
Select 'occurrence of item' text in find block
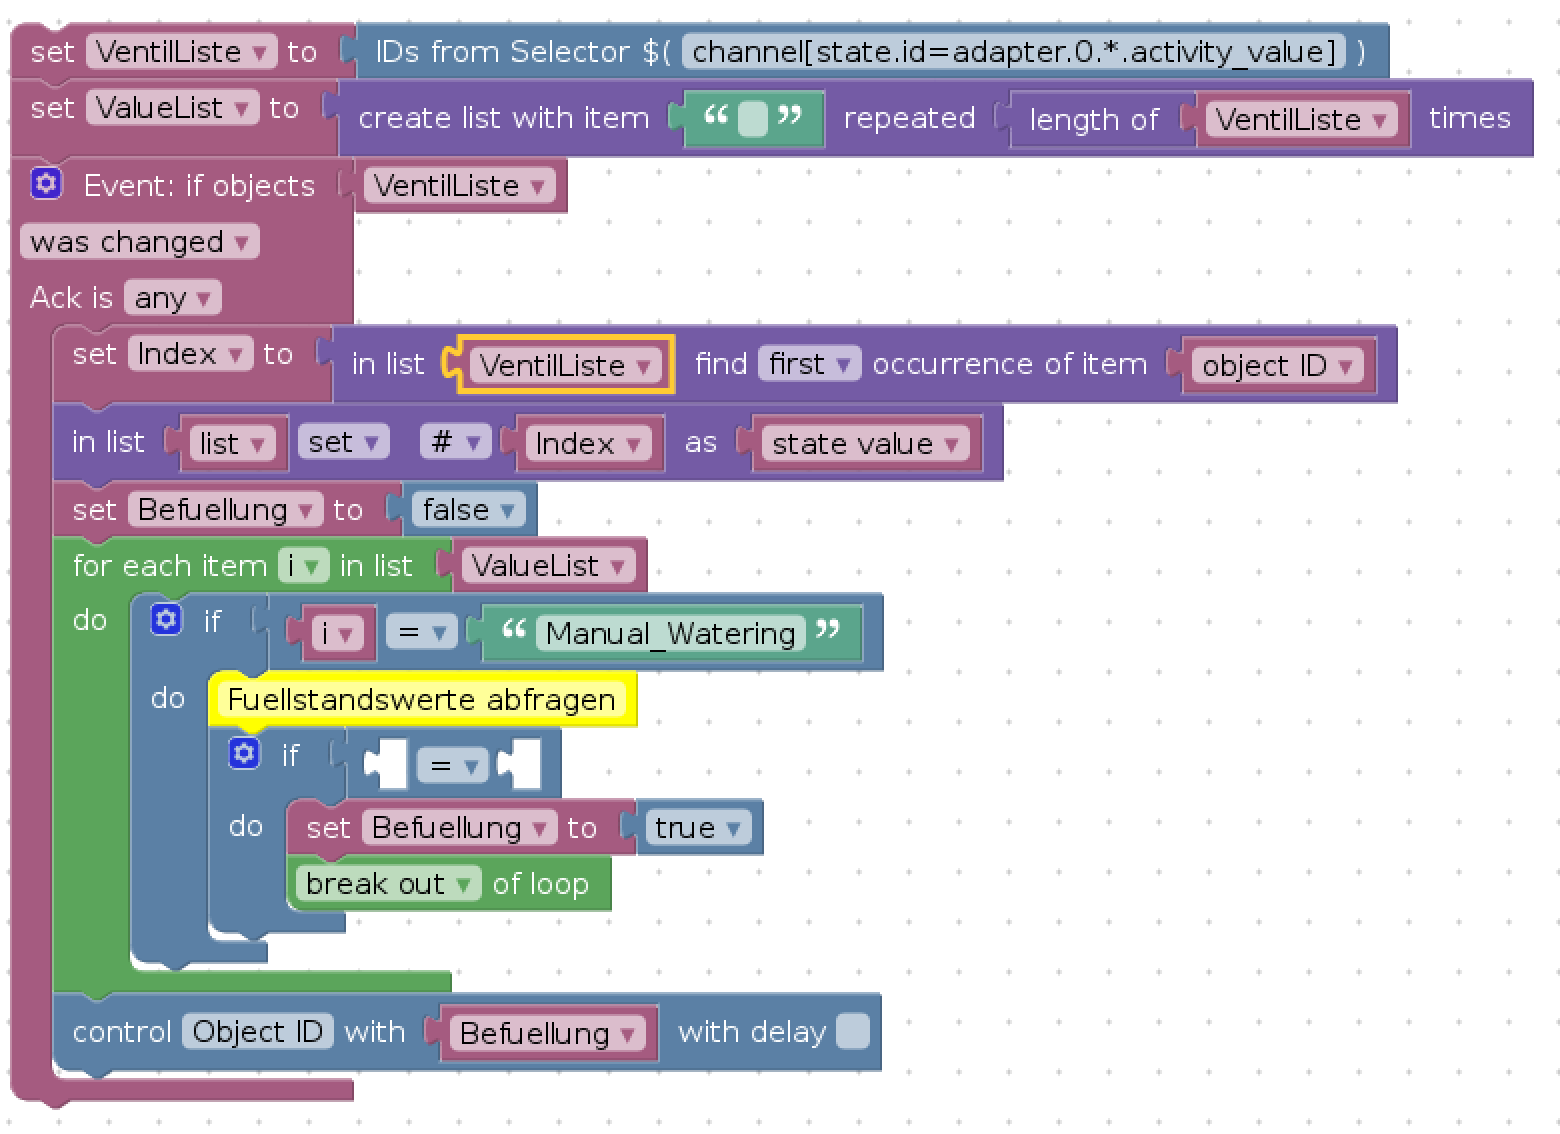tap(1010, 364)
